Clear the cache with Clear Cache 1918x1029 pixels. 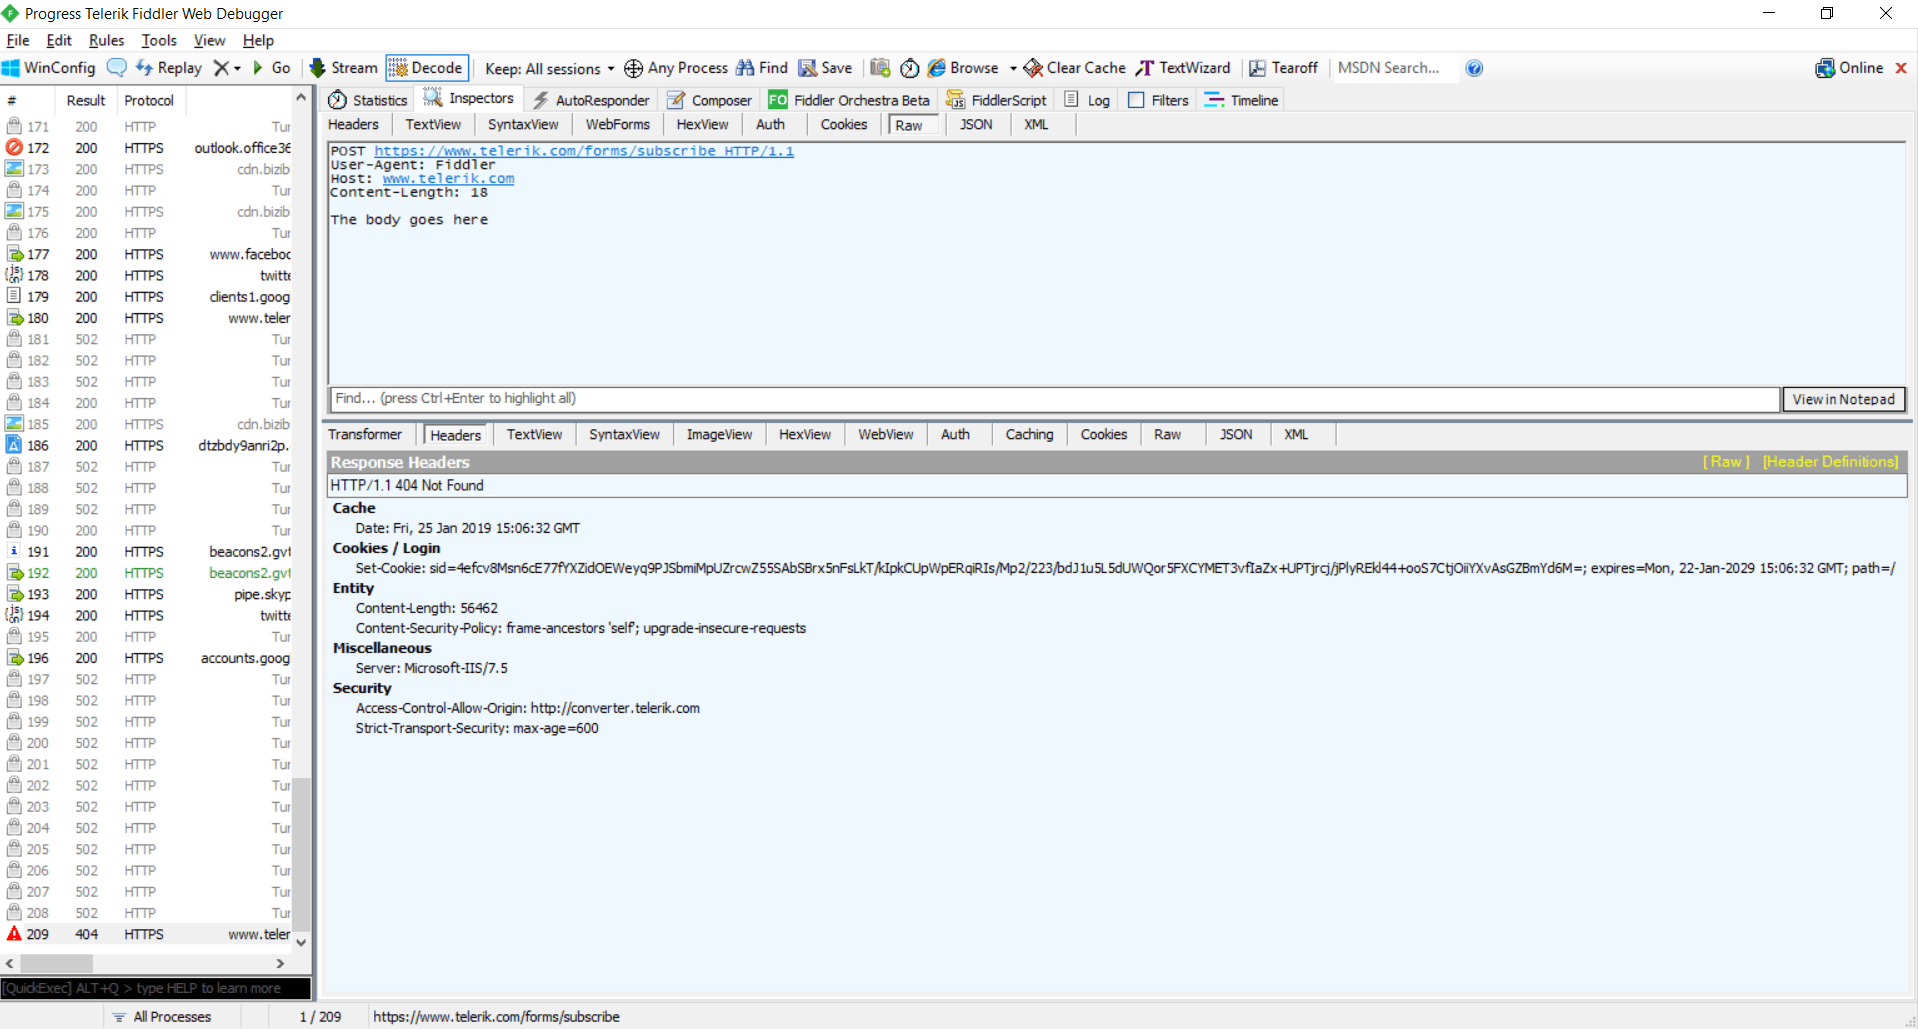[1075, 68]
